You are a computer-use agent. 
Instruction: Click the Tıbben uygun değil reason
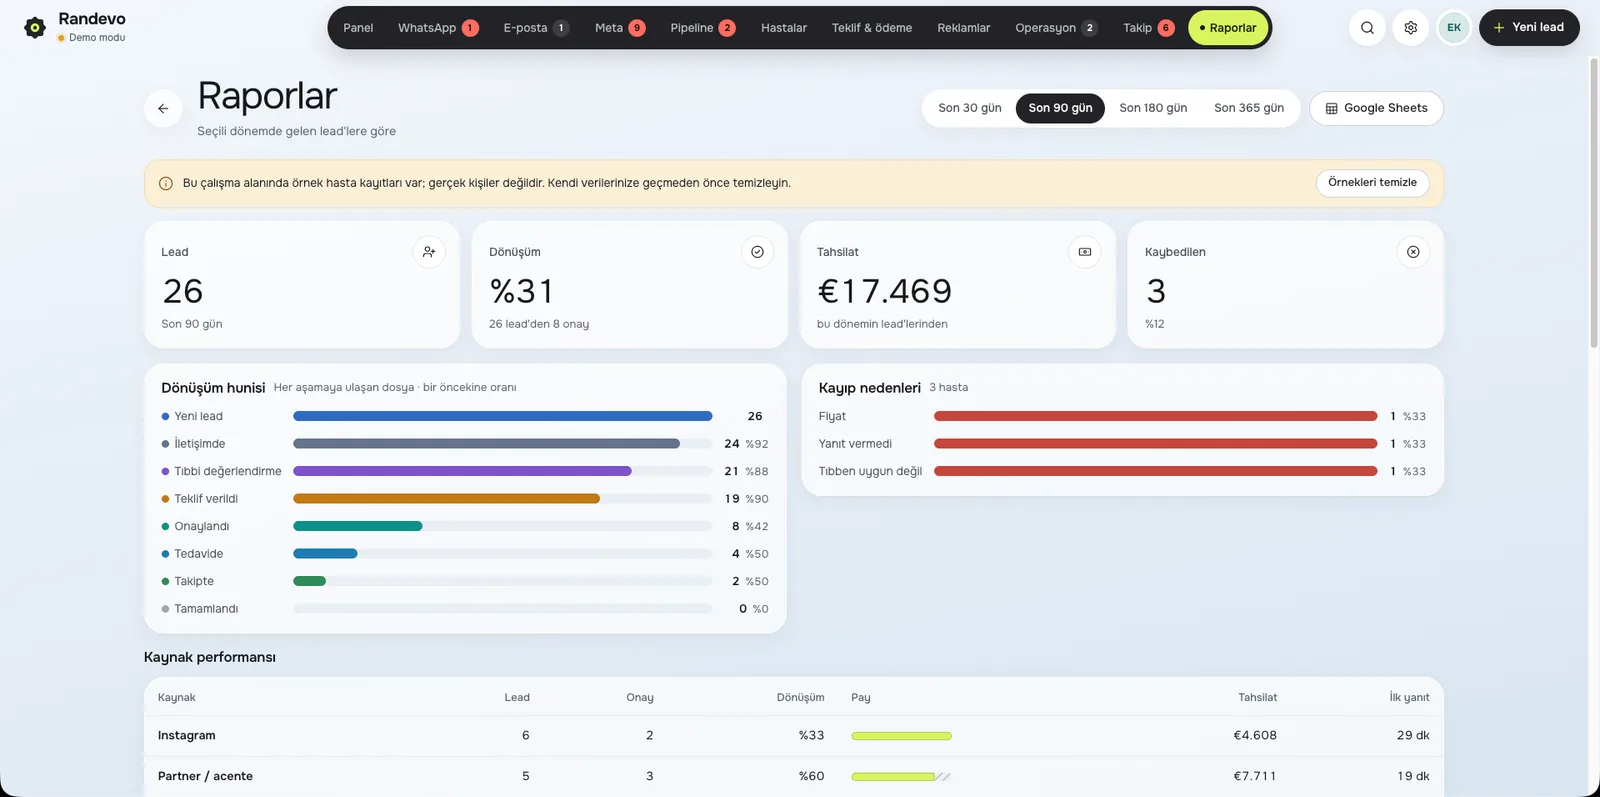coord(870,471)
